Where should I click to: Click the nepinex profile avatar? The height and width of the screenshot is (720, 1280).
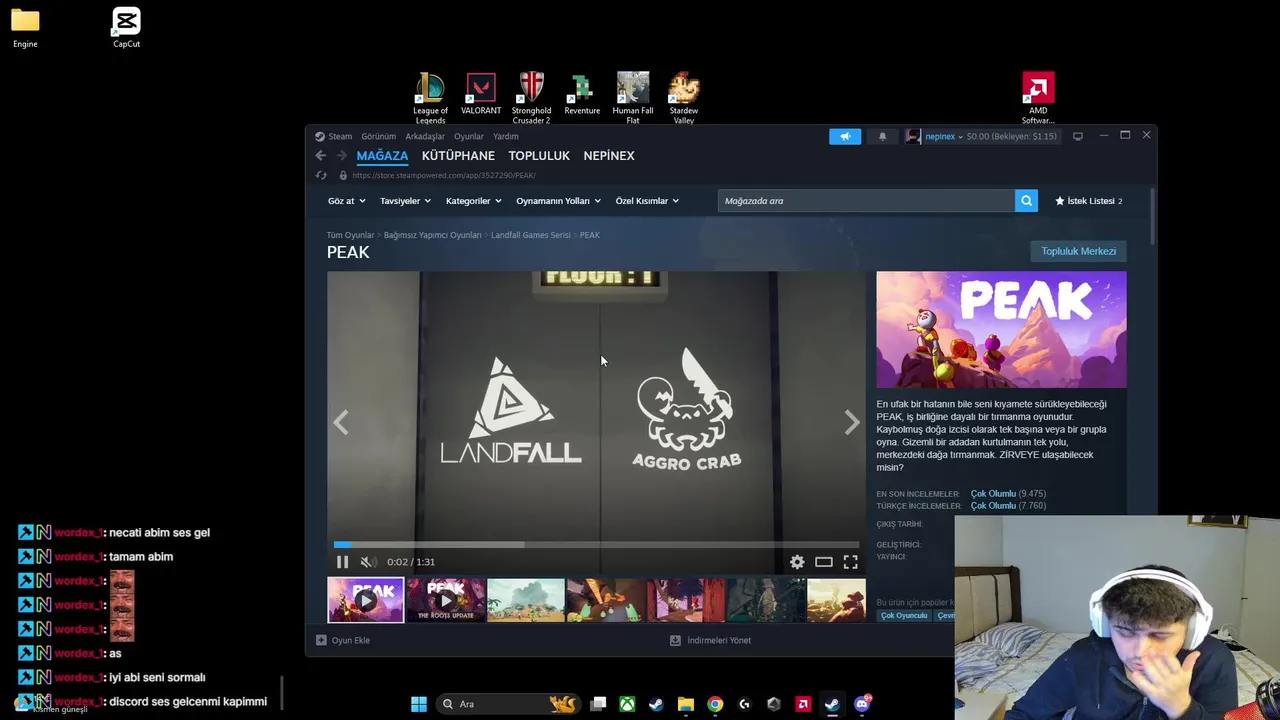913,136
